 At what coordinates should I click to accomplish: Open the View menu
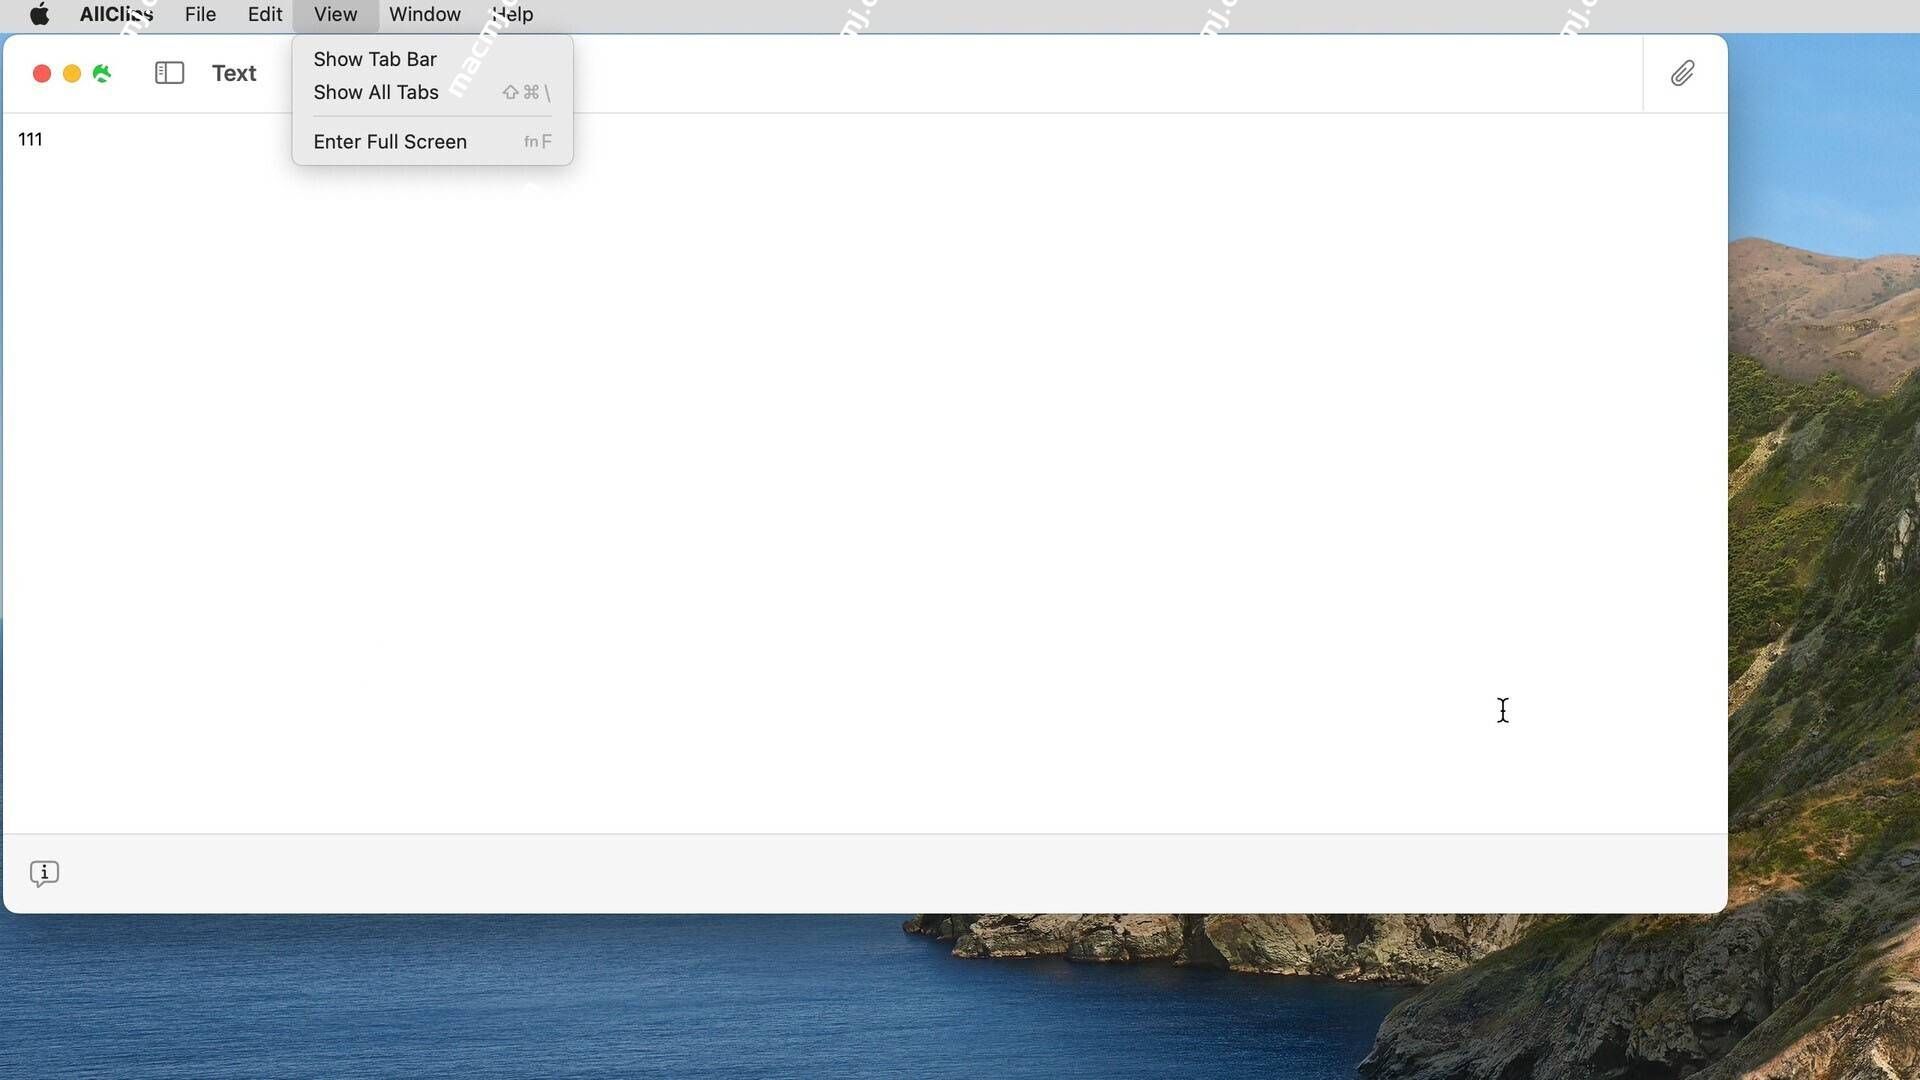tap(335, 15)
